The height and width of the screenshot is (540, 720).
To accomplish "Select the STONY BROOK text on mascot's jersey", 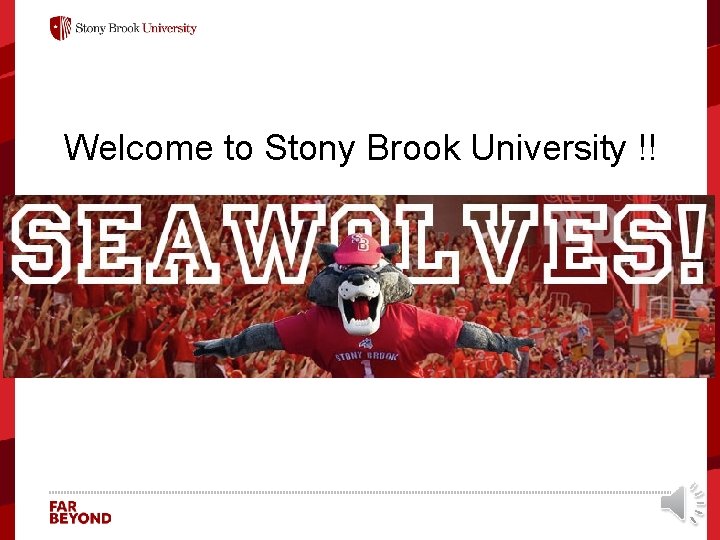I will point(366,356).
